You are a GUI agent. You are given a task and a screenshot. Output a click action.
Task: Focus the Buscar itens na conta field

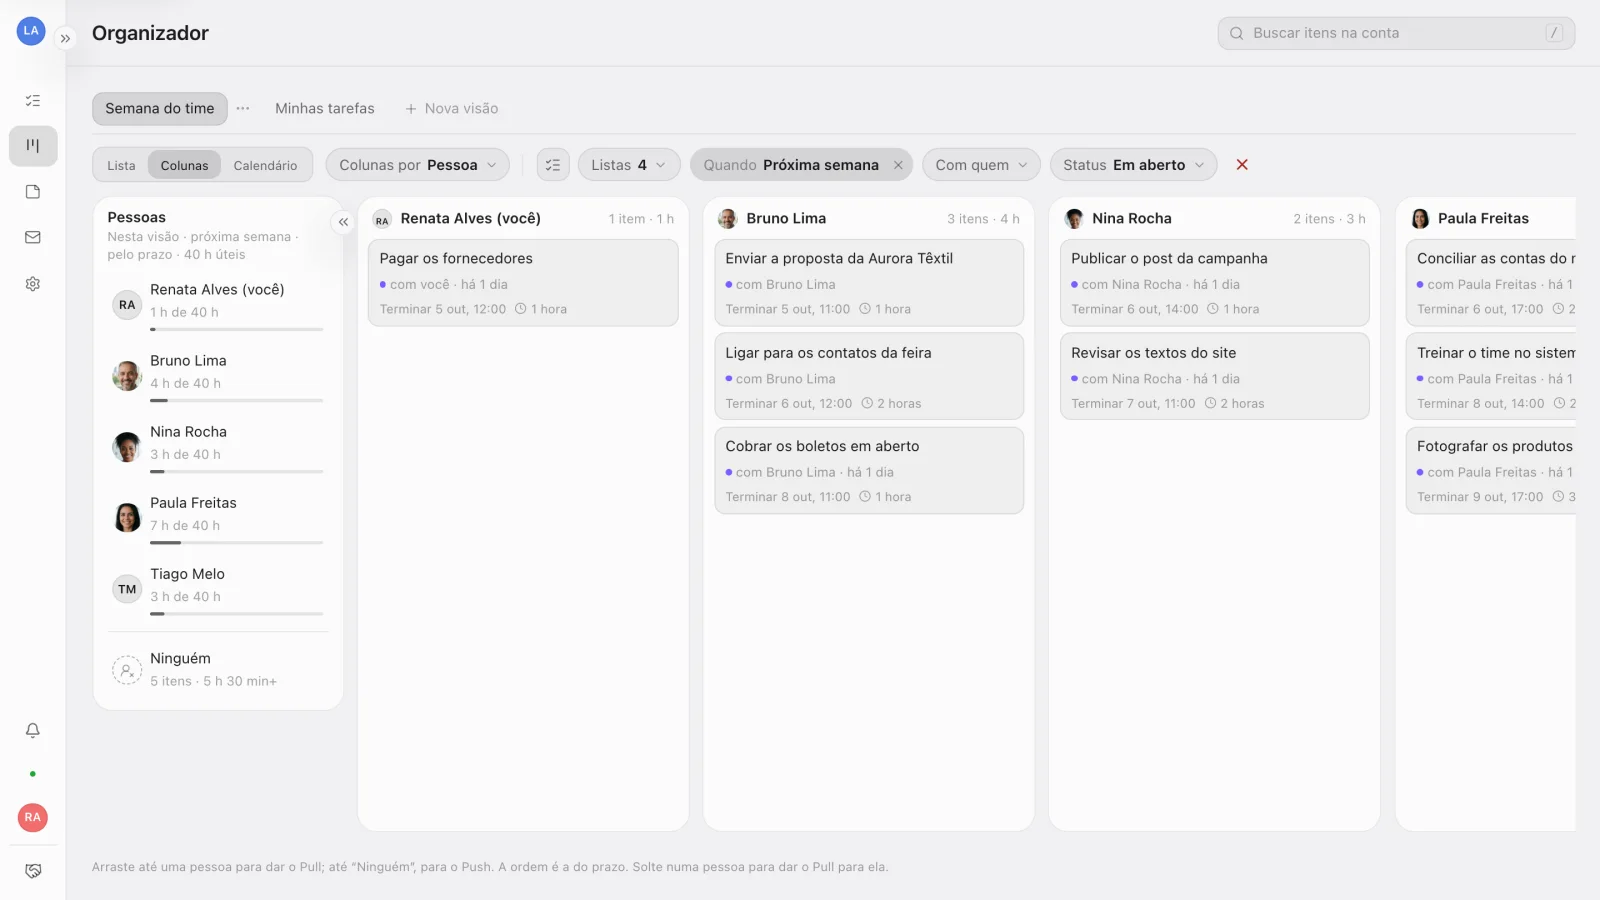coord(1396,33)
